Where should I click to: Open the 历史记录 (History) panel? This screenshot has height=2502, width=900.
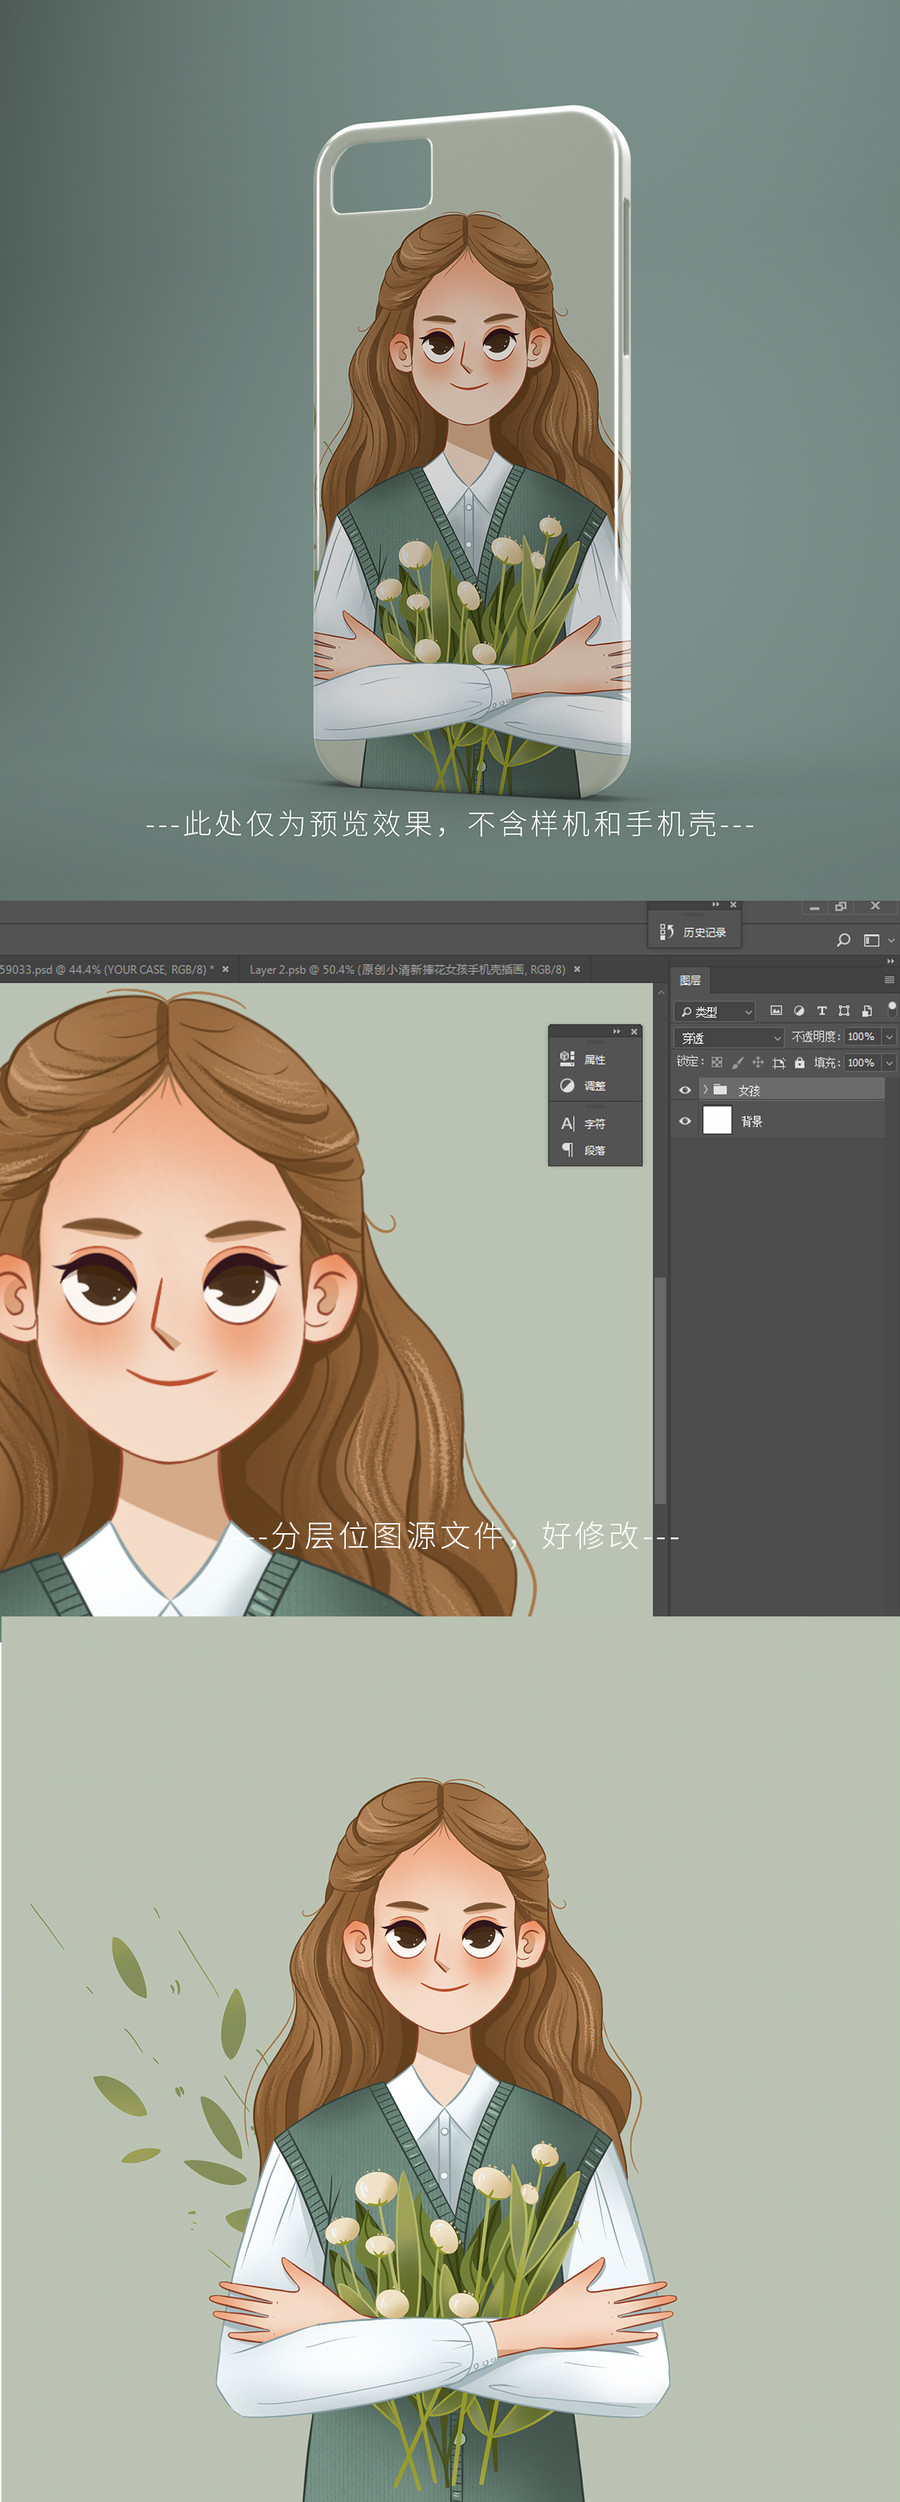tap(694, 932)
